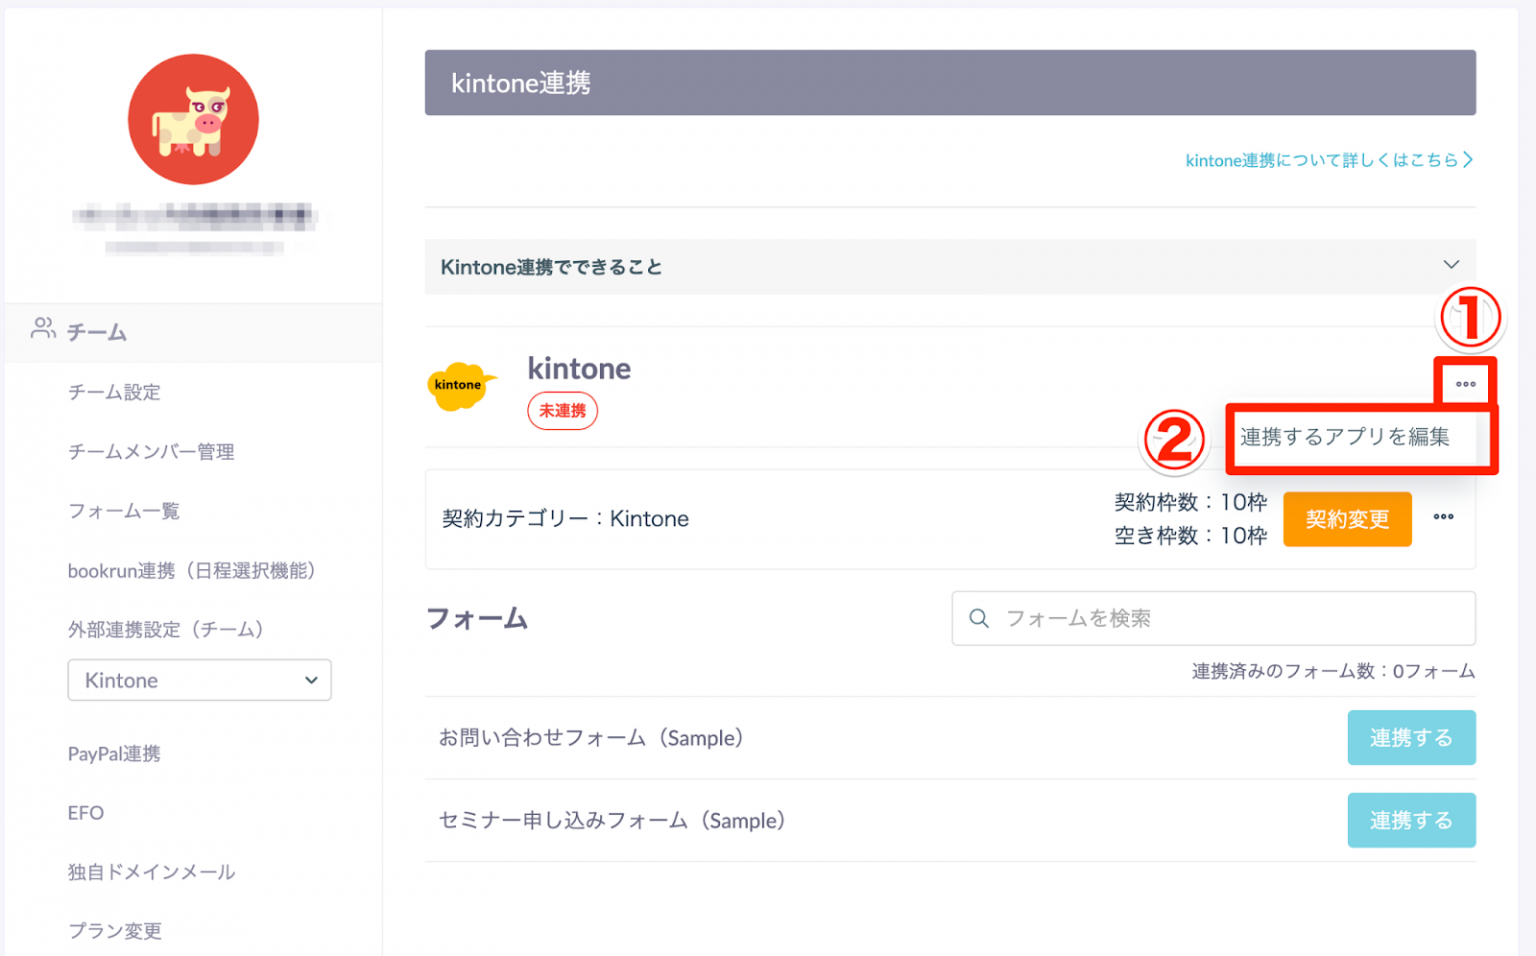Click the team people icon beside チーム
The width and height of the screenshot is (1536, 956).
[x=42, y=329]
